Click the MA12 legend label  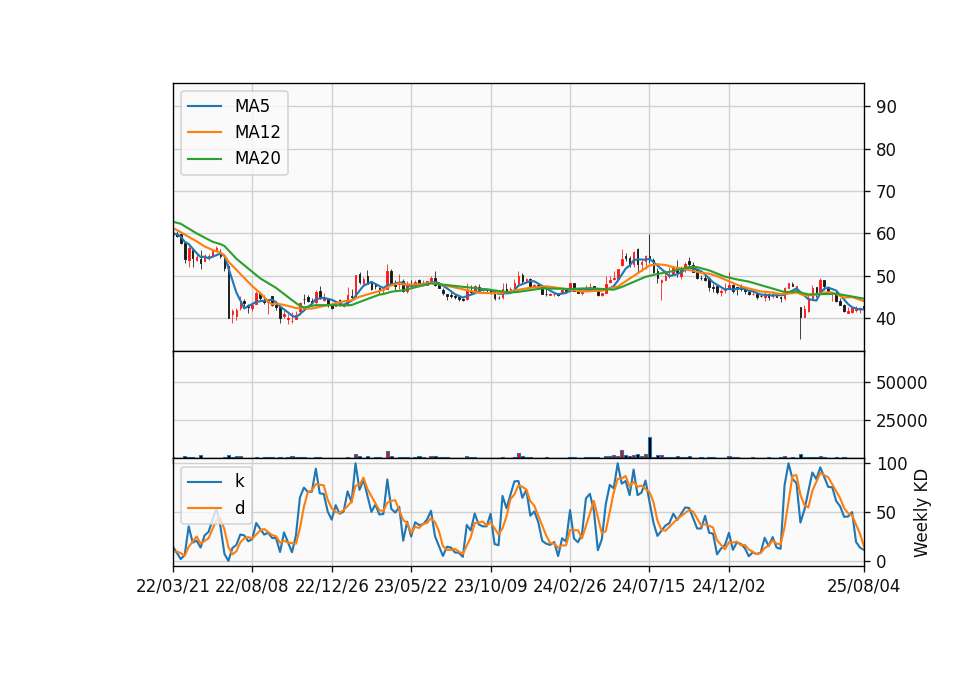pyautogui.click(x=257, y=132)
